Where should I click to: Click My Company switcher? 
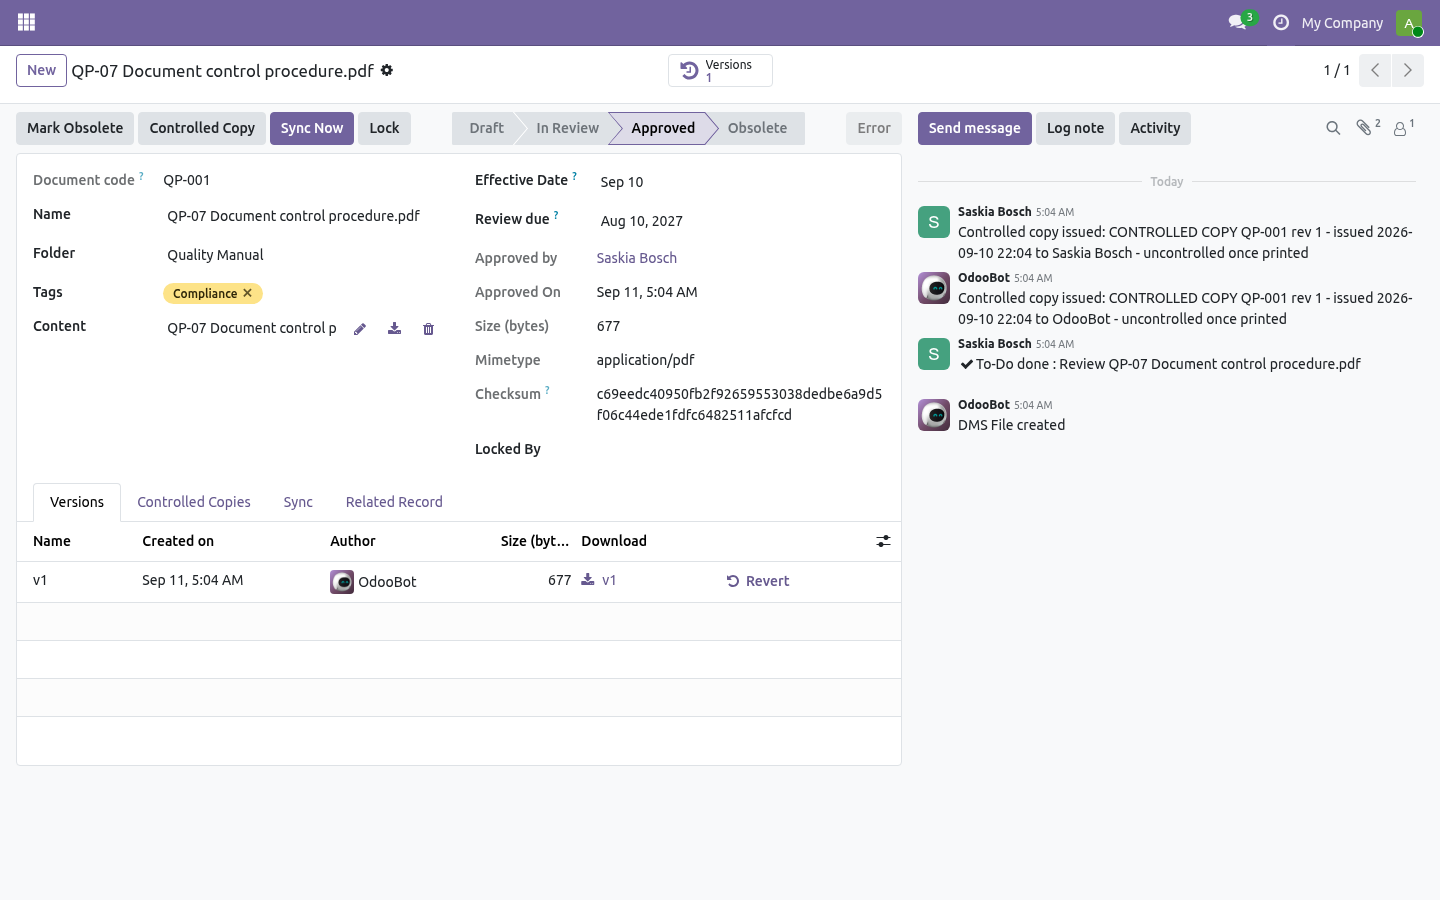(x=1342, y=23)
